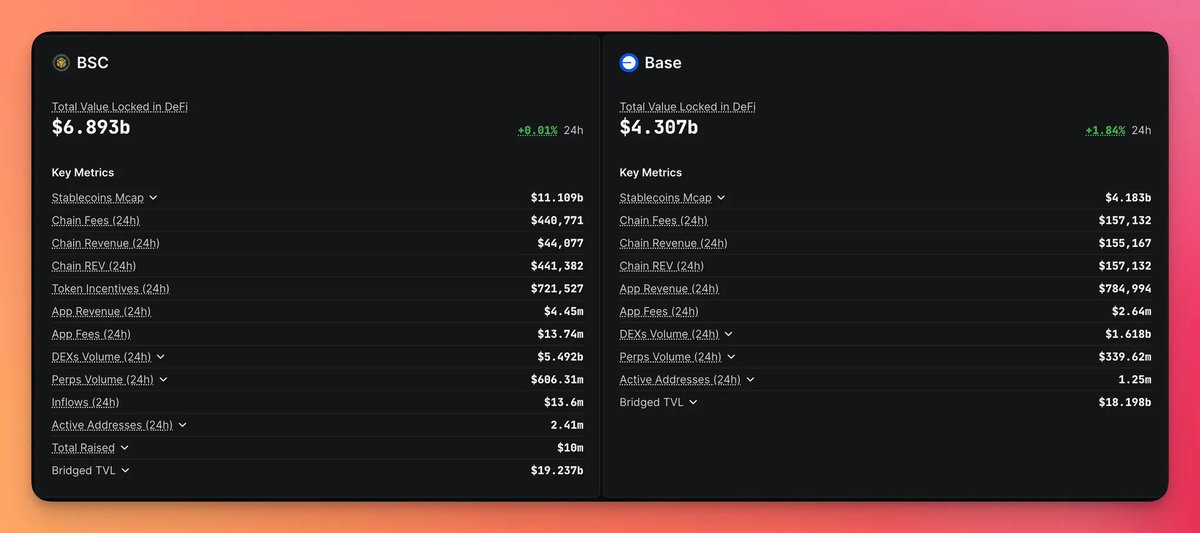The width and height of the screenshot is (1200, 533).
Task: Click the $19.237b bridged TVL value
Action: 557,471
